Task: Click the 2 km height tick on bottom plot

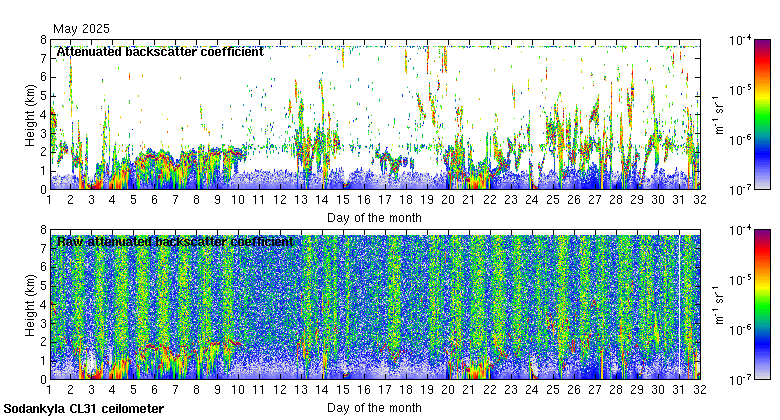Action: [43, 342]
